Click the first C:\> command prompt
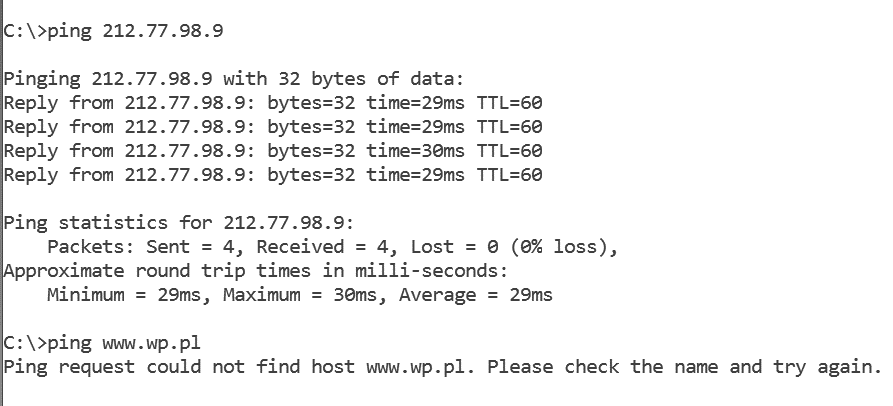Image resolution: width=893 pixels, height=406 pixels. (24, 30)
